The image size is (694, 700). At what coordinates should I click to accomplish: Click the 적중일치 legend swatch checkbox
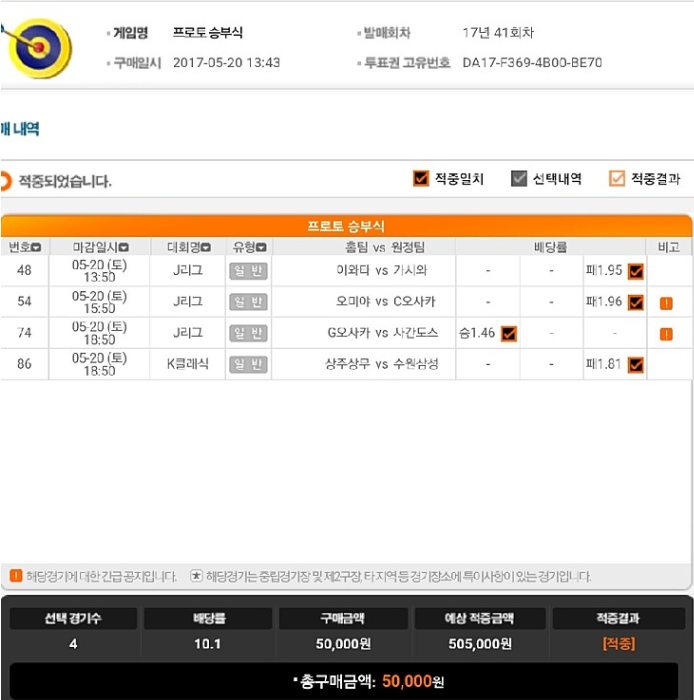[x=421, y=179]
